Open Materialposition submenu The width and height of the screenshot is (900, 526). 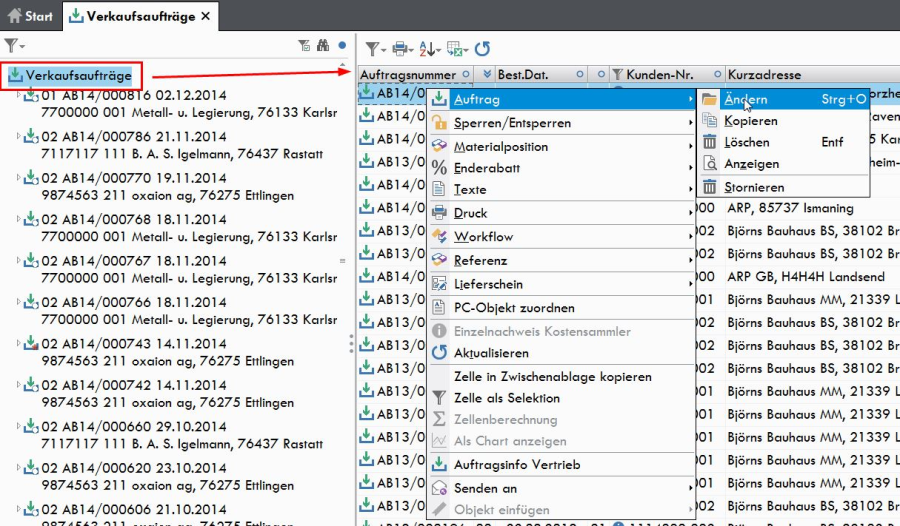(562, 146)
